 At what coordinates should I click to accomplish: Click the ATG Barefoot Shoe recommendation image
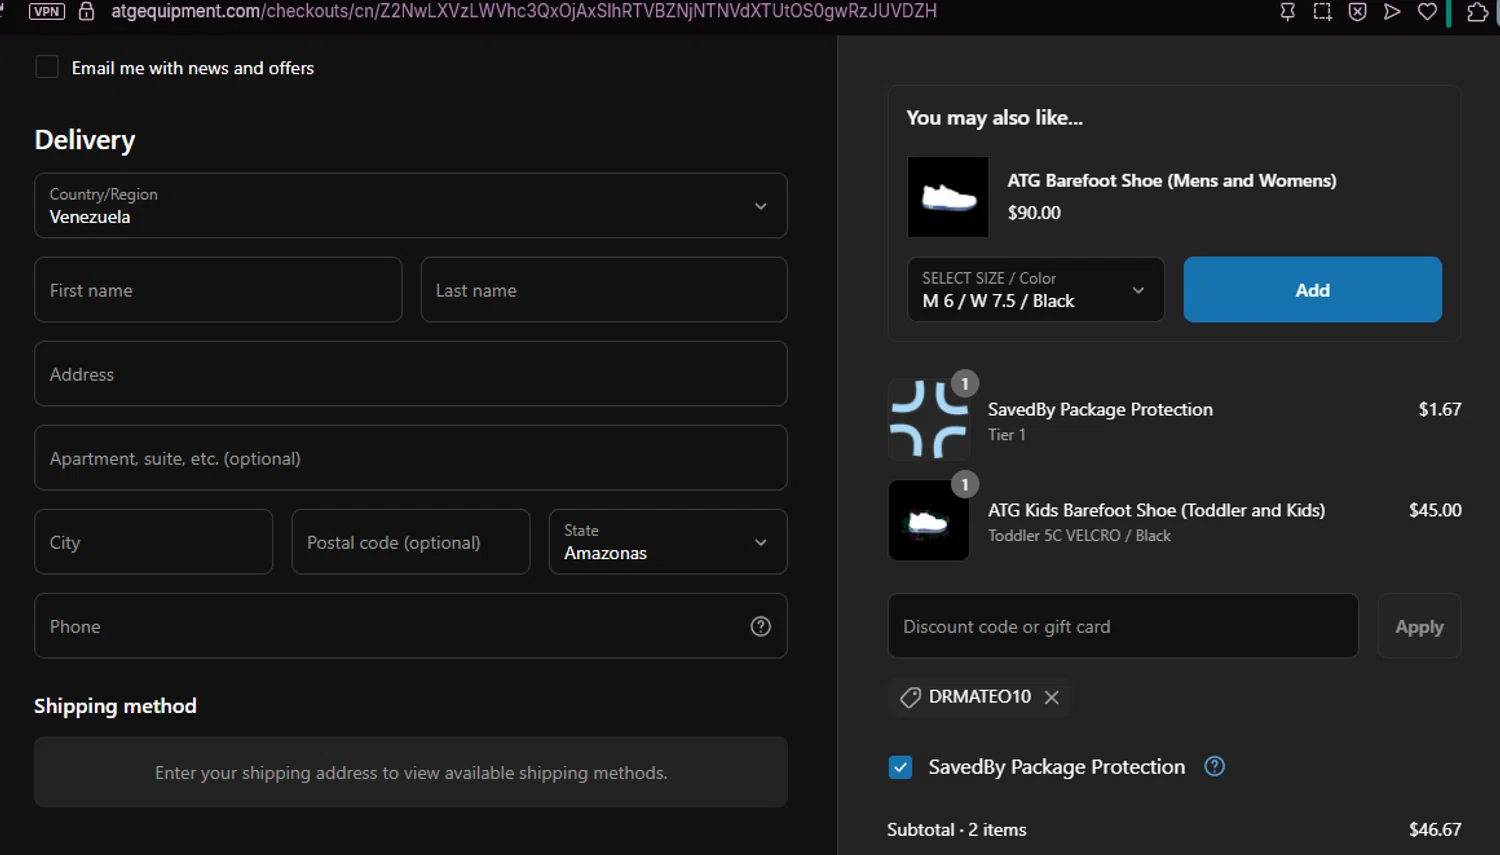(948, 197)
